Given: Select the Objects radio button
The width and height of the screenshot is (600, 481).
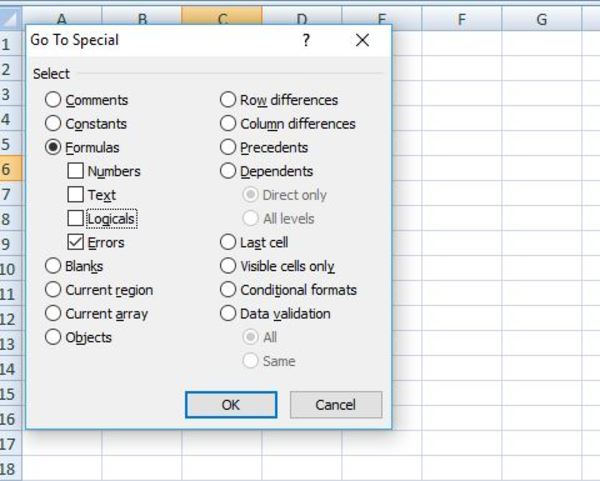Looking at the screenshot, I should (x=53, y=337).
